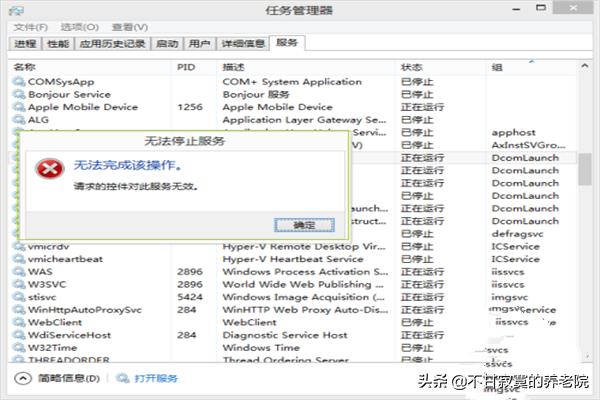
Task: Click the W3SVC service icon
Action: click(19, 284)
